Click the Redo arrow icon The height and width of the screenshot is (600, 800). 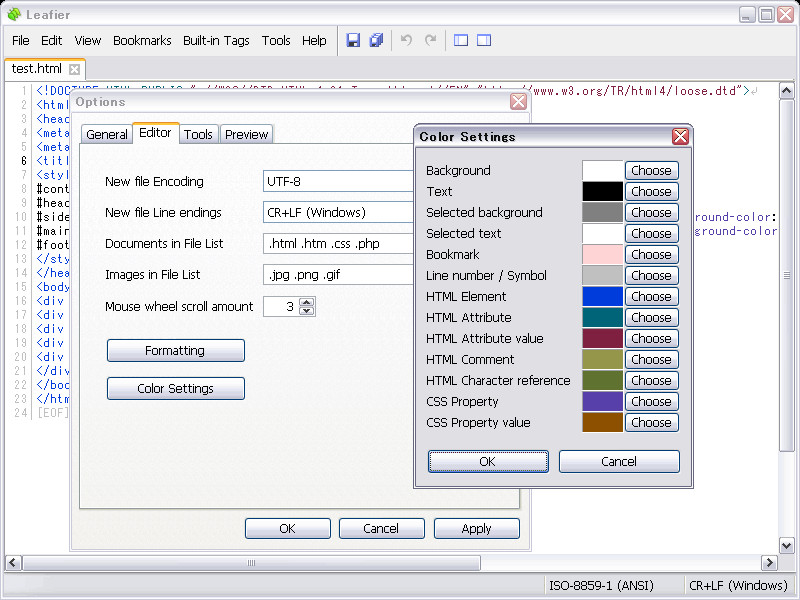coord(431,40)
